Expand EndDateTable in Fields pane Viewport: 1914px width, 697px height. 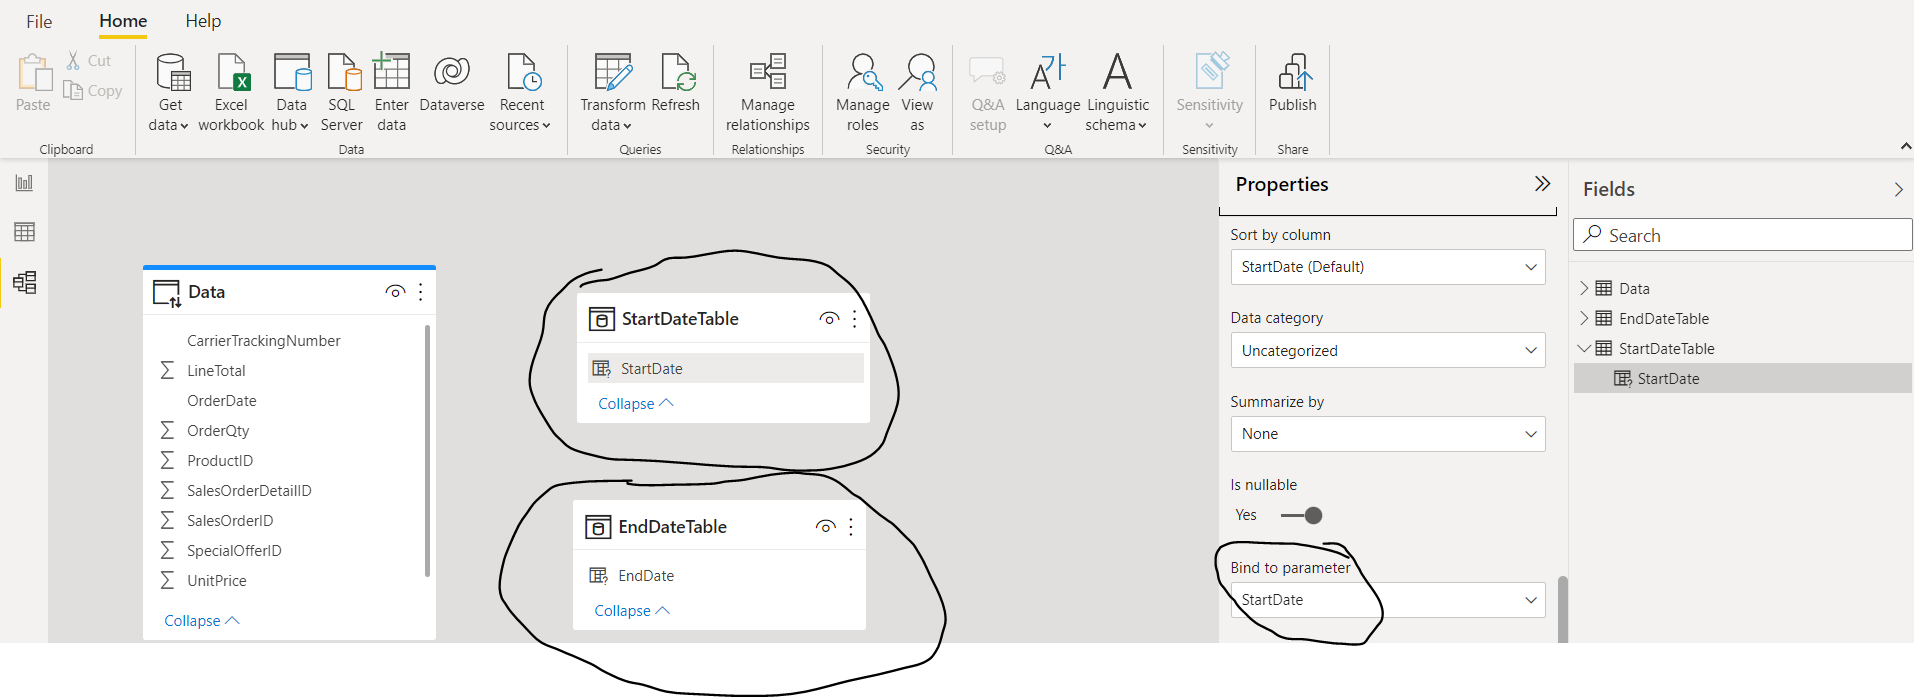pyautogui.click(x=1584, y=318)
